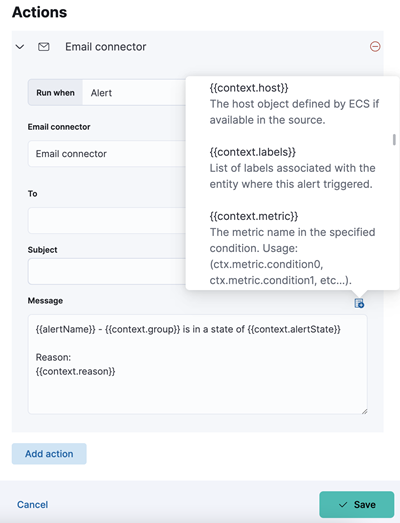This screenshot has height=523, width=400.
Task: Remove the Email connector action
Action: point(375,46)
